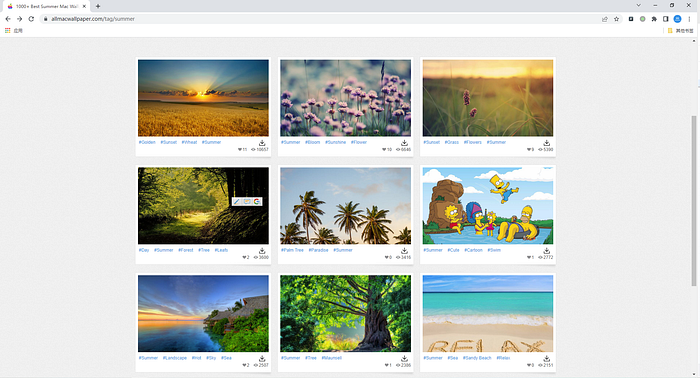
Task: Click the pen icon on the forest image overlay
Action: tap(237, 202)
